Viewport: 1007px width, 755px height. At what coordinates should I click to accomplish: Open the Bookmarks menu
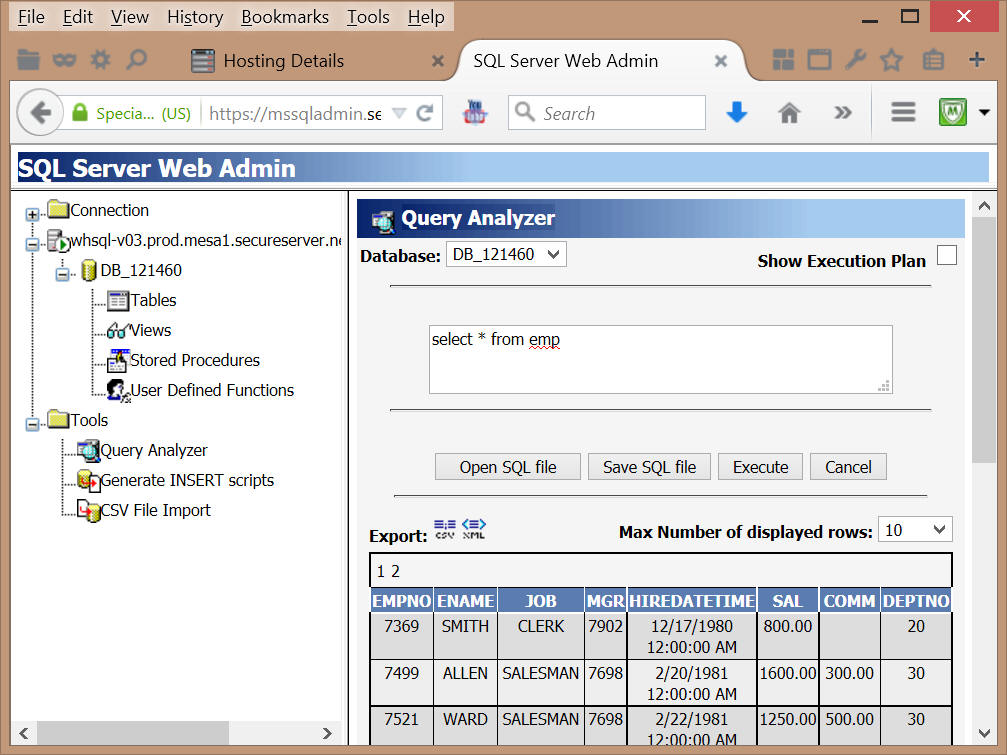[x=285, y=17]
